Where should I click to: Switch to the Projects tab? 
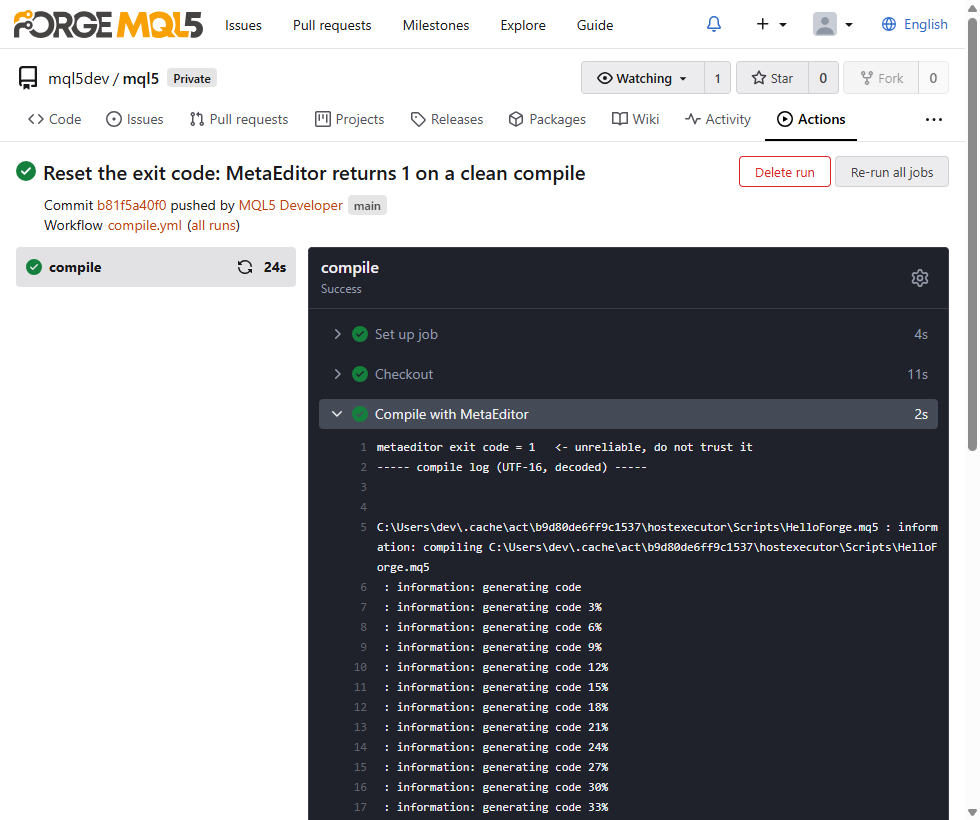point(349,119)
